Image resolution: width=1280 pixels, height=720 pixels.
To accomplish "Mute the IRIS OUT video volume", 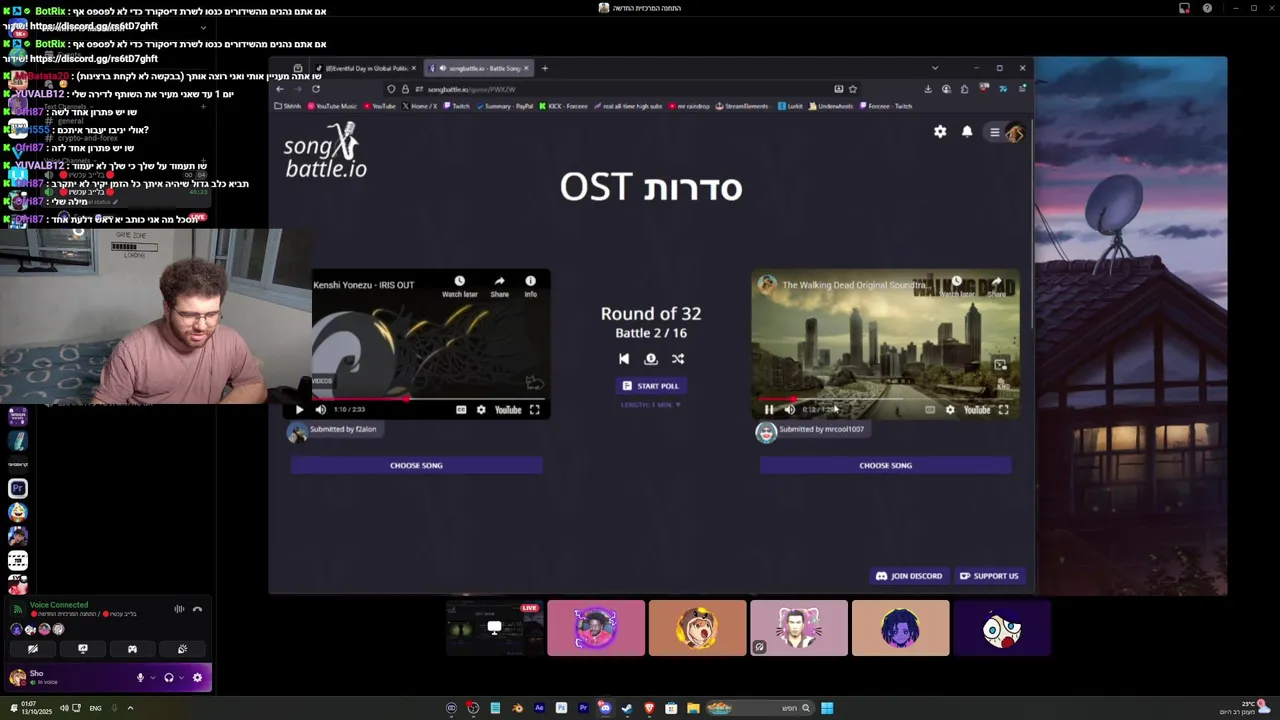I will 320,410.
